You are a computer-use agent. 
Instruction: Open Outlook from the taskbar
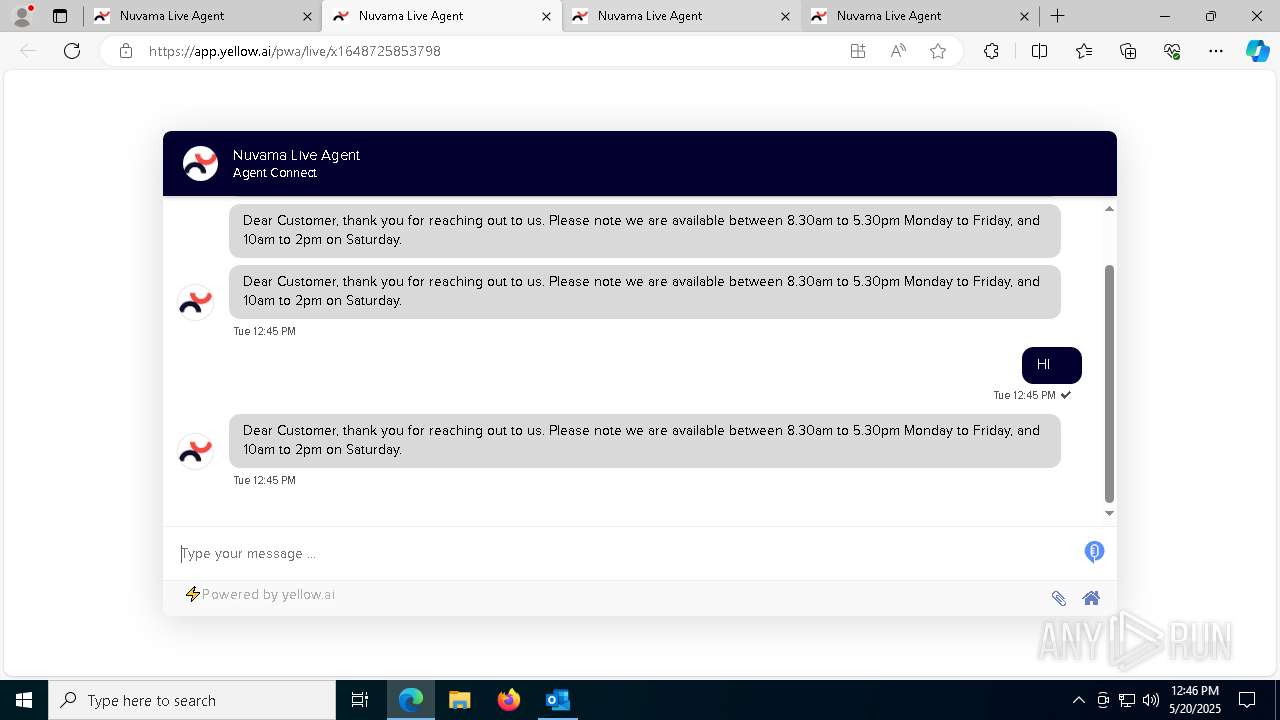[x=557, y=700]
